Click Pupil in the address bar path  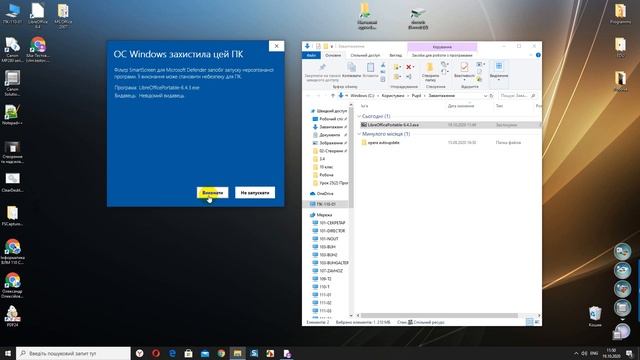pyautogui.click(x=416, y=96)
